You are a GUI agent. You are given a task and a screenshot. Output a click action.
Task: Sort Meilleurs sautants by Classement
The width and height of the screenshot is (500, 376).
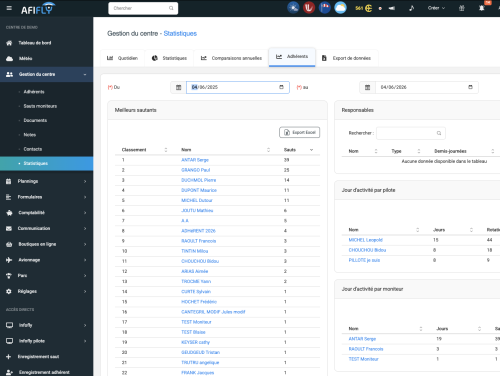[x=144, y=150]
